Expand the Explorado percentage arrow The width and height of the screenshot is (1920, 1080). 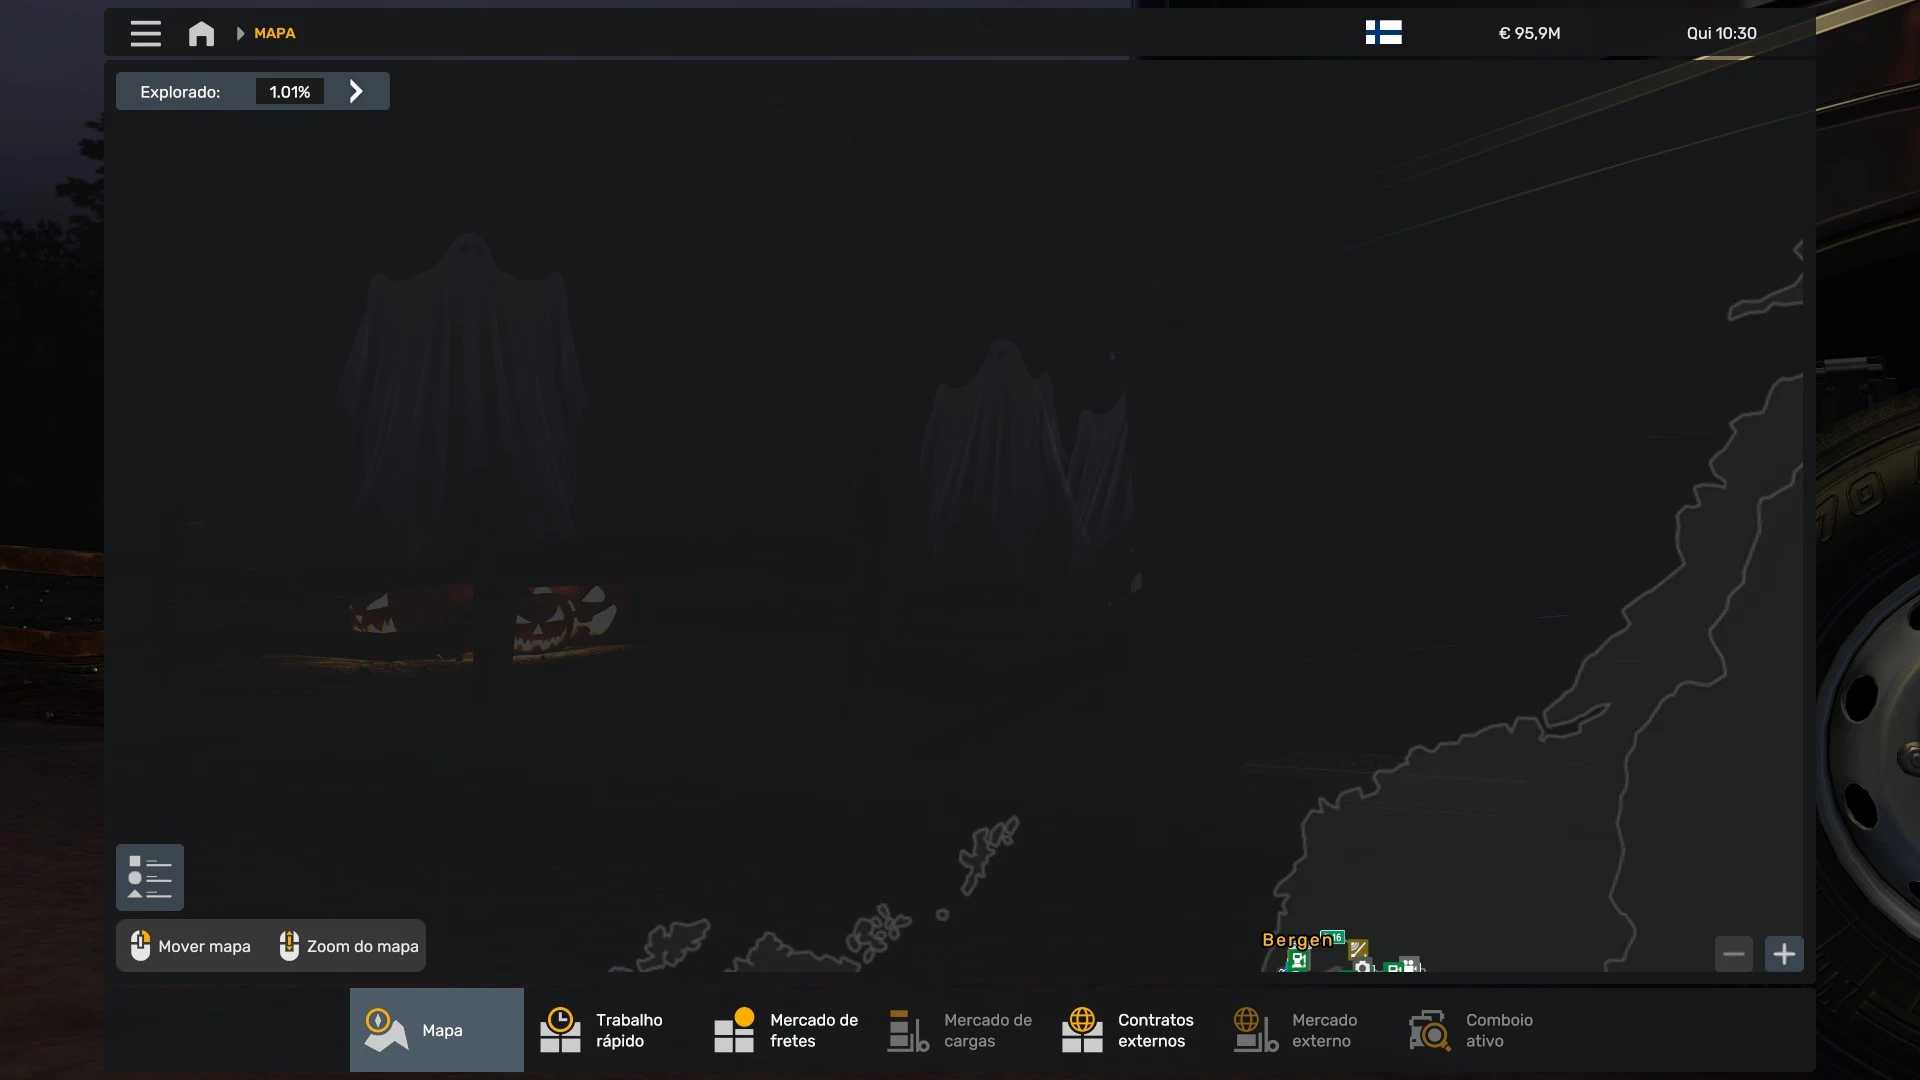tap(356, 91)
